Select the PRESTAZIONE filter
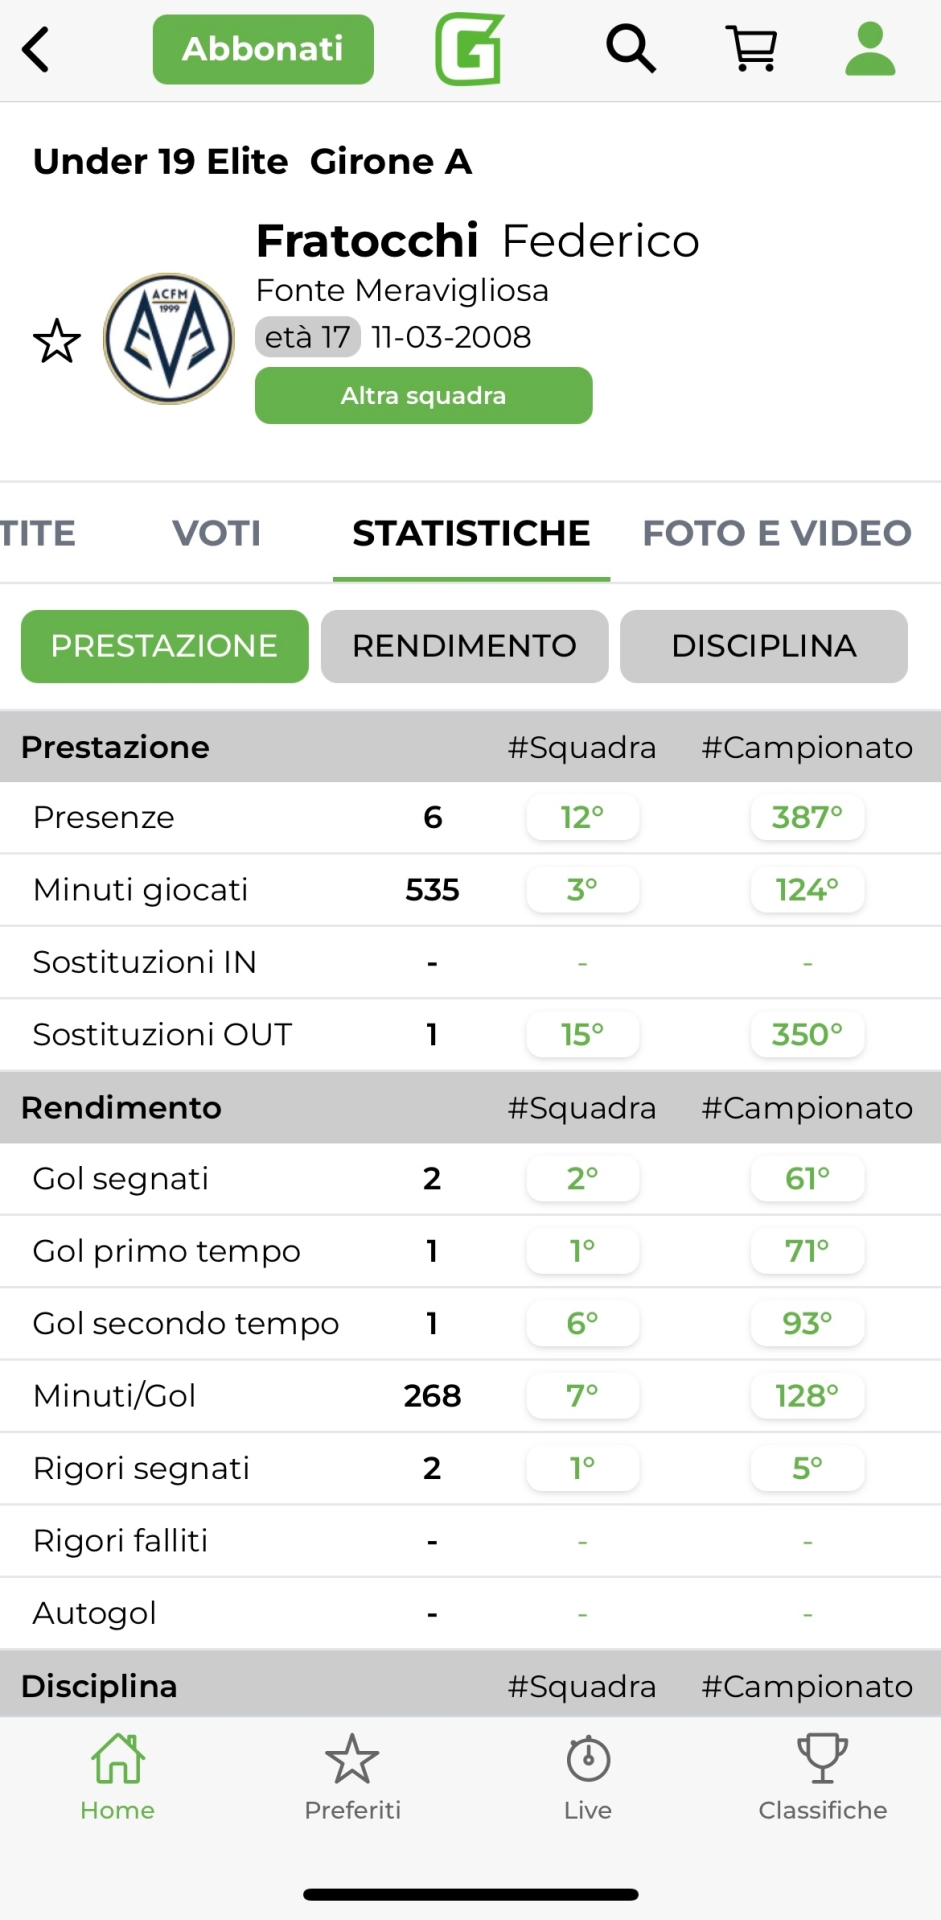 click(x=165, y=646)
